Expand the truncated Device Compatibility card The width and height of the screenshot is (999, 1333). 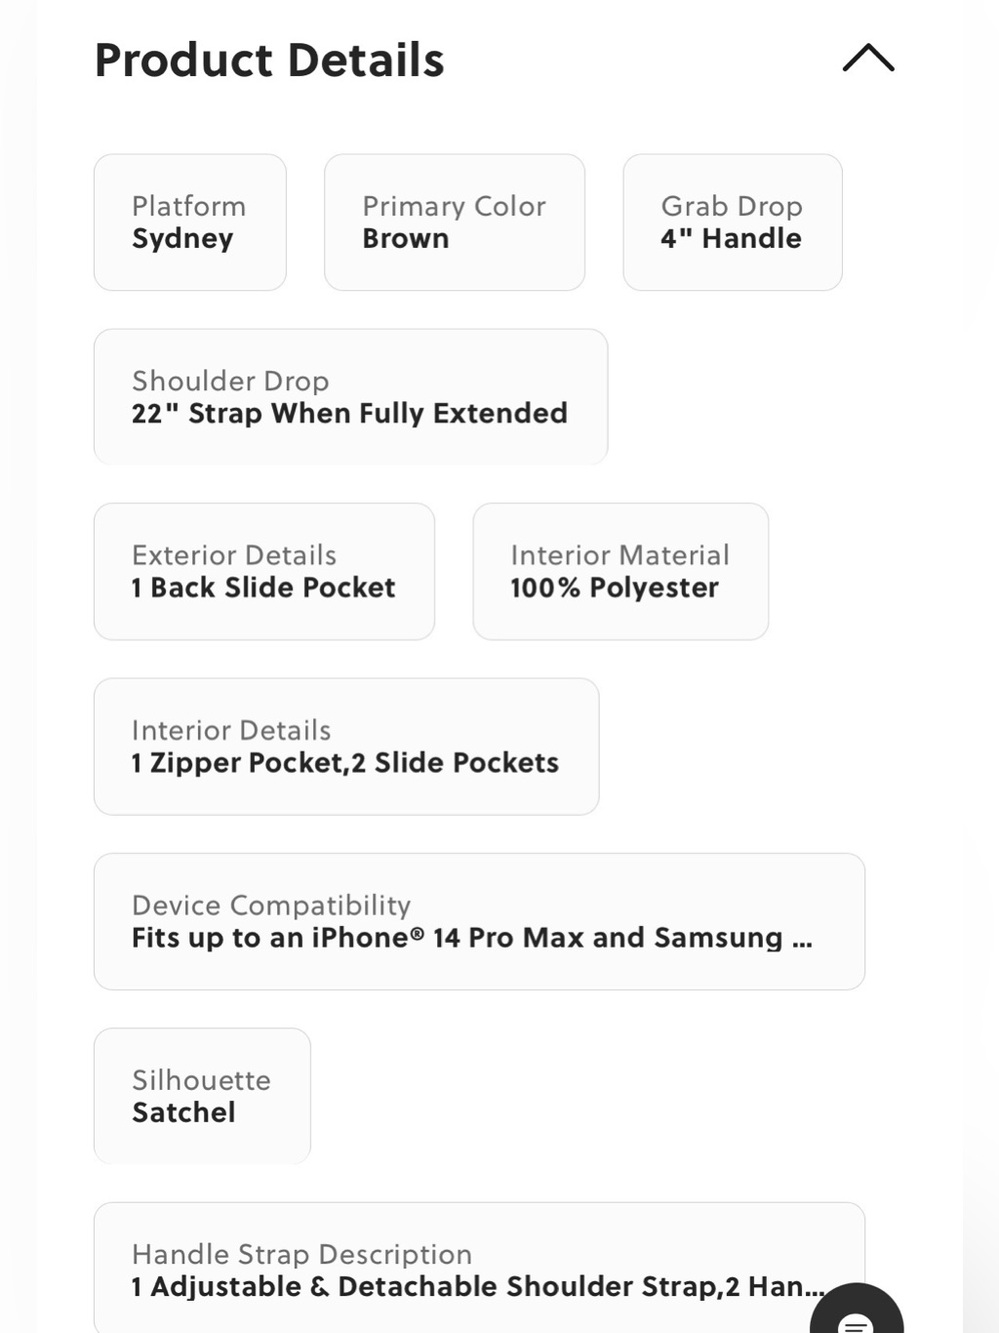tap(479, 921)
